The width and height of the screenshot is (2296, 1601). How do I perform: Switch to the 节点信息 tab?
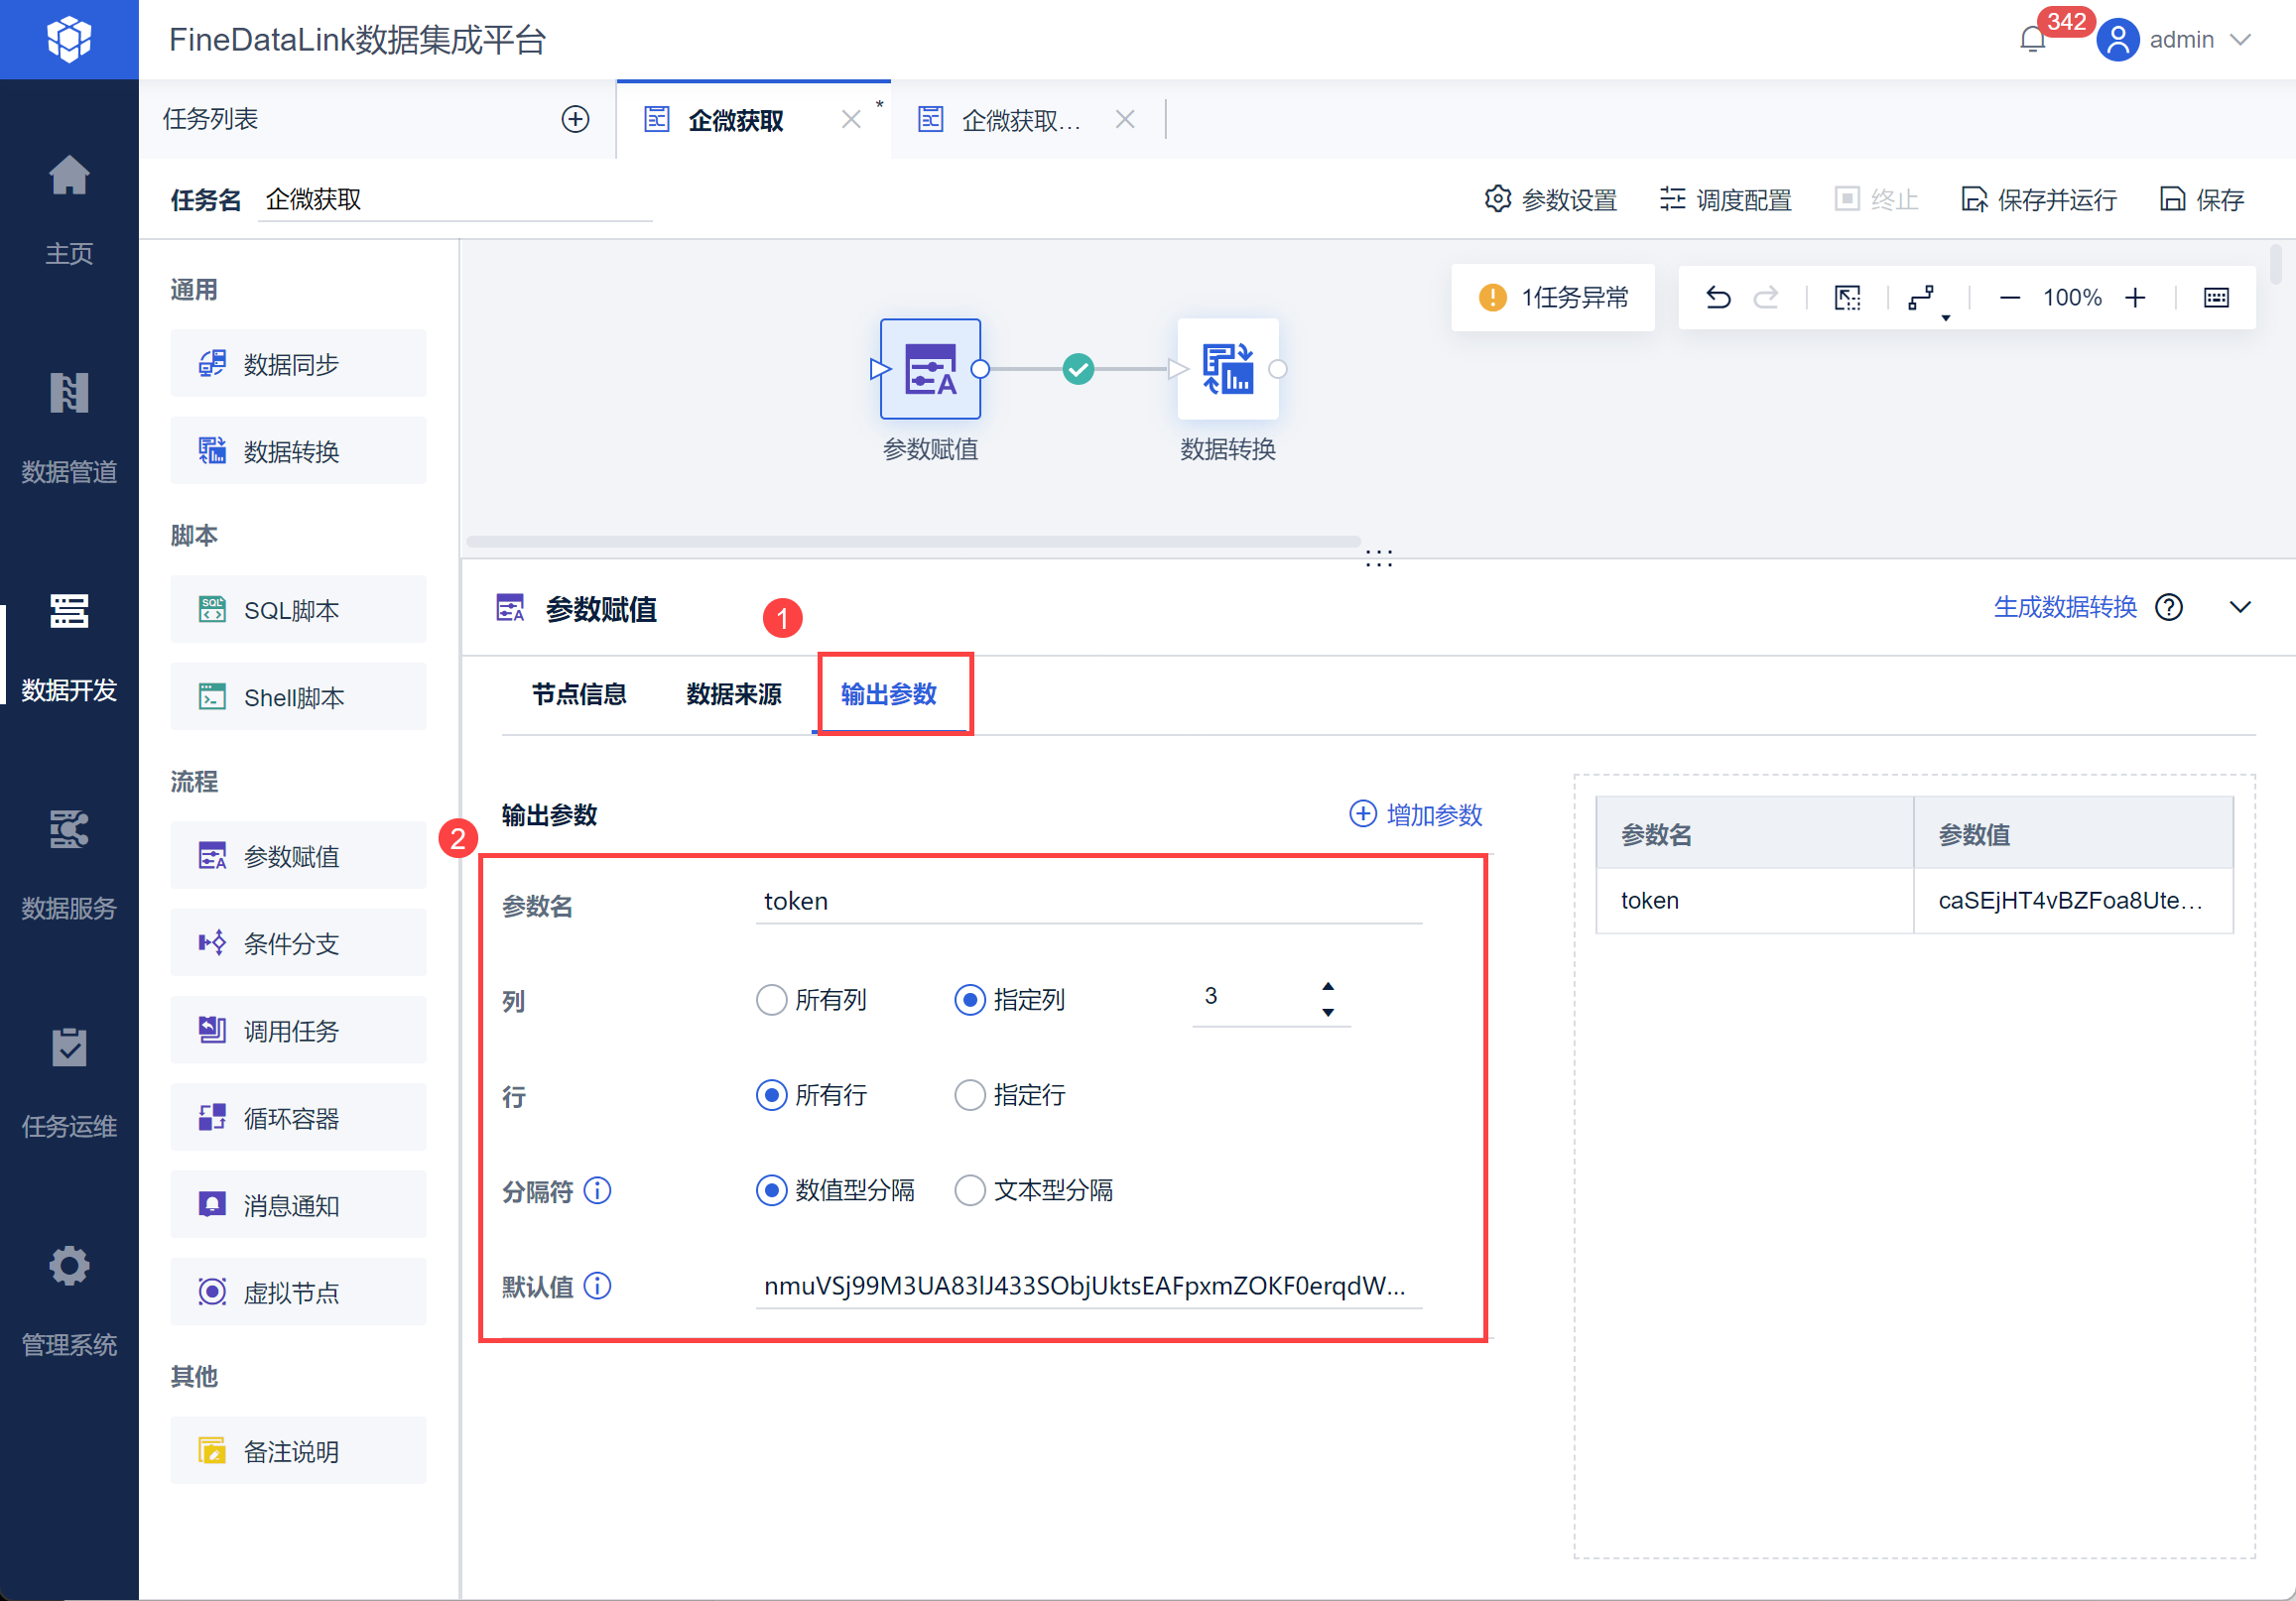(579, 694)
